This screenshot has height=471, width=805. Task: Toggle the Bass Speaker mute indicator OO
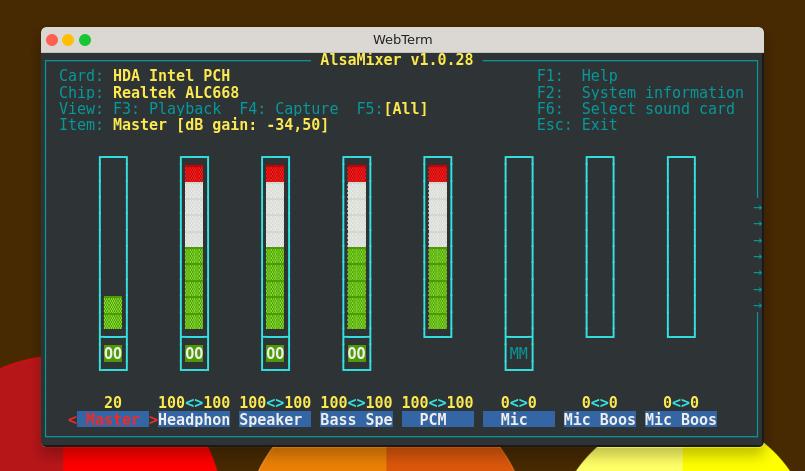356,353
